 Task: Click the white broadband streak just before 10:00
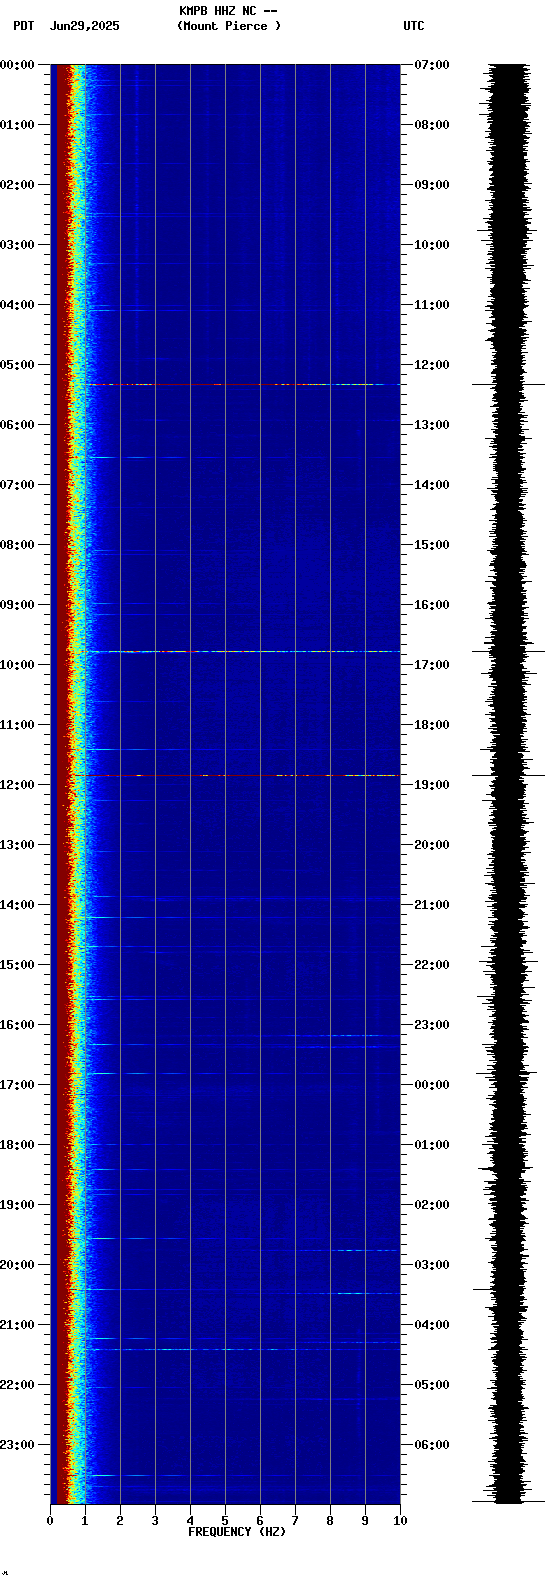243,652
